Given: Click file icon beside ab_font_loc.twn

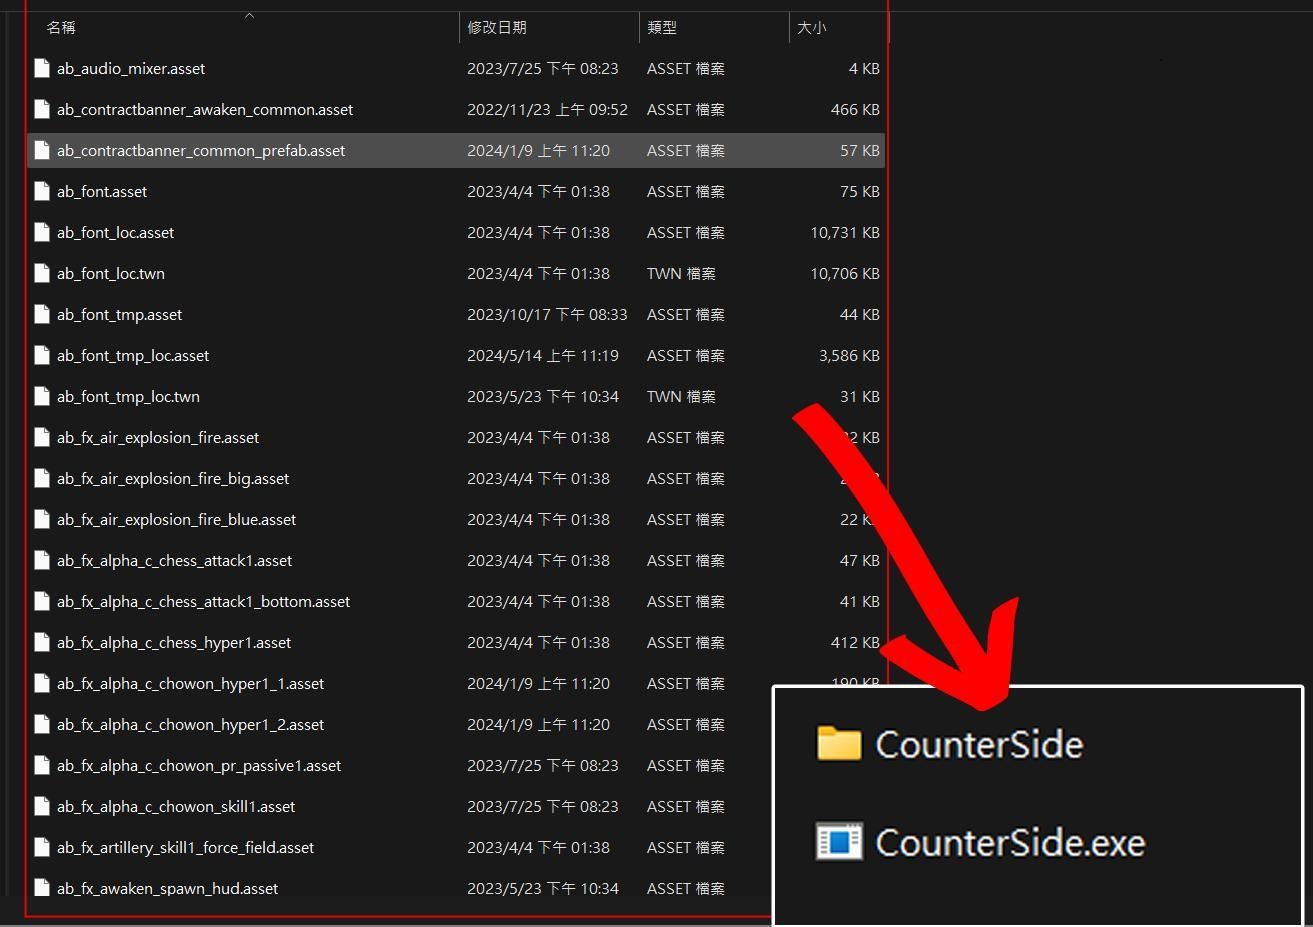Looking at the screenshot, I should pyautogui.click(x=42, y=274).
